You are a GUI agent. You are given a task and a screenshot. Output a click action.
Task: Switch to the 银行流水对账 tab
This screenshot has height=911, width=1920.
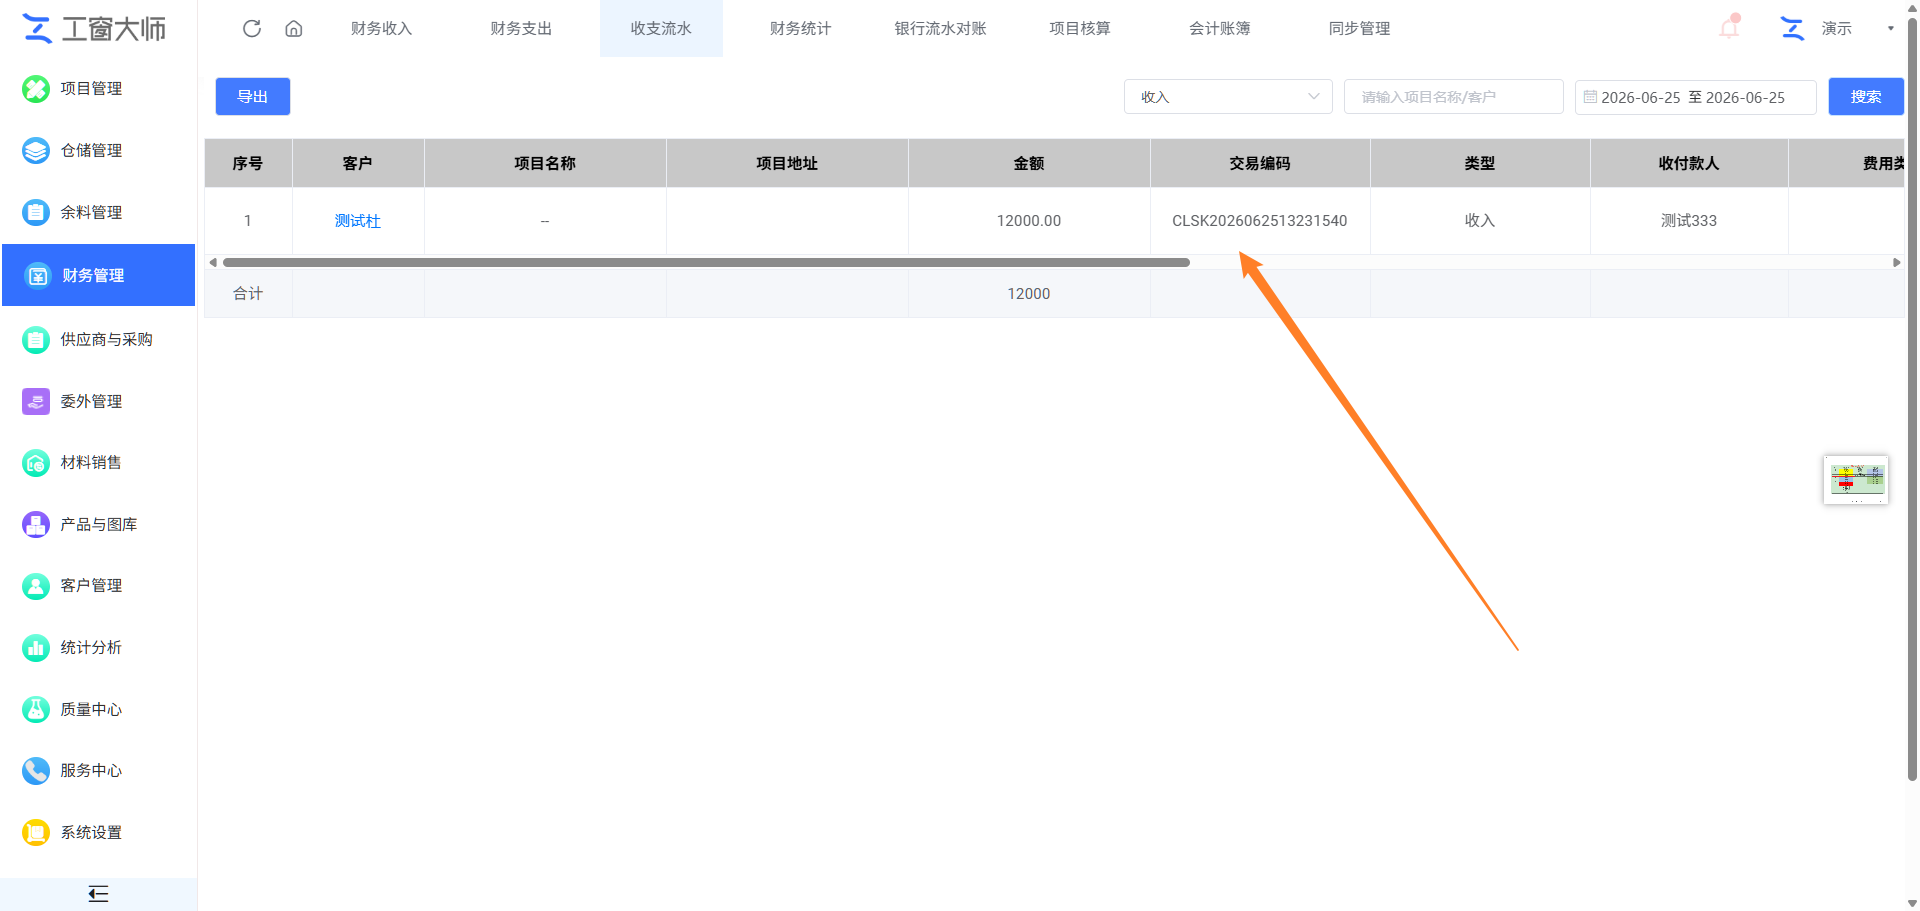[940, 28]
